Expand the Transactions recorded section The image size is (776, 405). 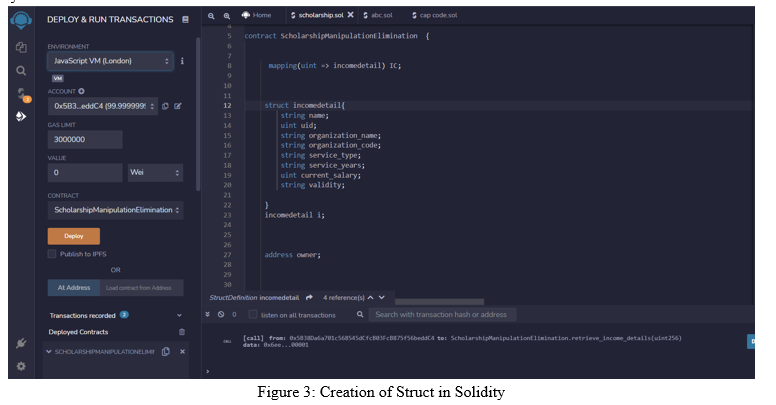pos(179,315)
